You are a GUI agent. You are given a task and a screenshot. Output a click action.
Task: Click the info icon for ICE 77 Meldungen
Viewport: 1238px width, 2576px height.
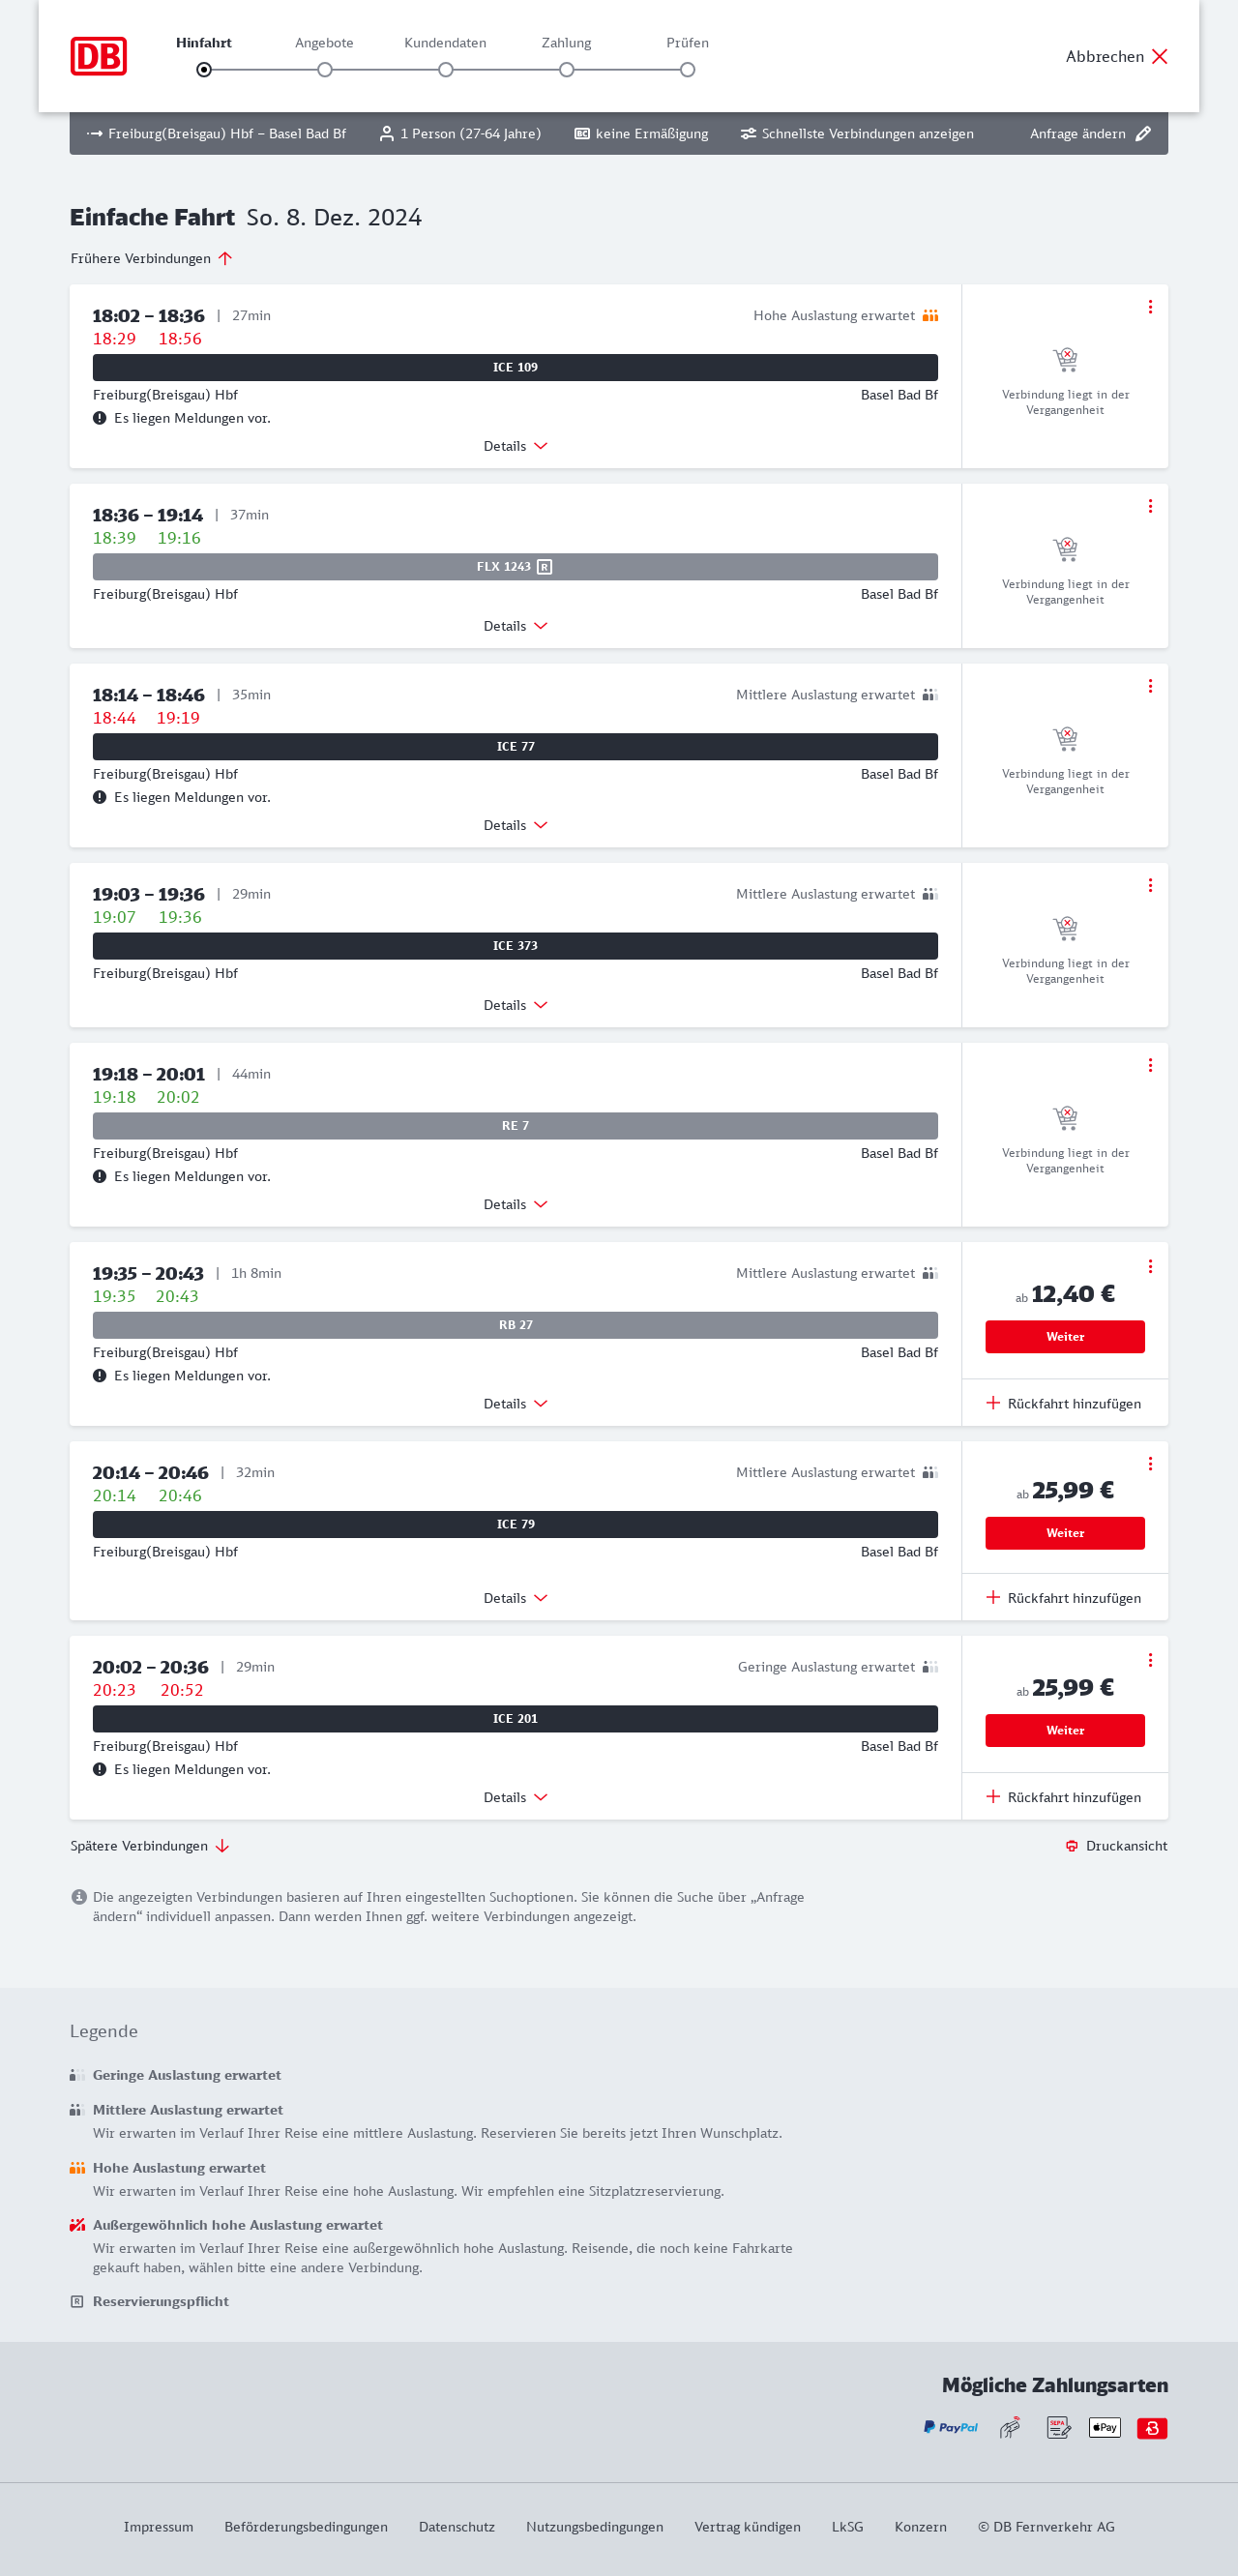(x=100, y=797)
